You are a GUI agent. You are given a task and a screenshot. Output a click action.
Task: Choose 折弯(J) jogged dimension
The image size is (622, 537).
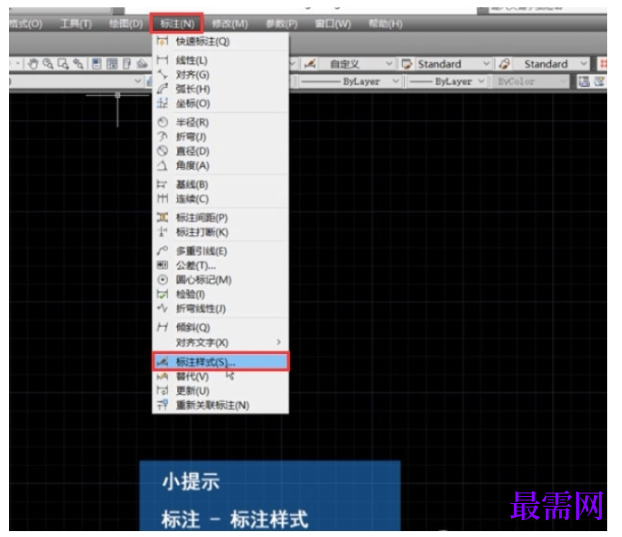pyautogui.click(x=221, y=137)
